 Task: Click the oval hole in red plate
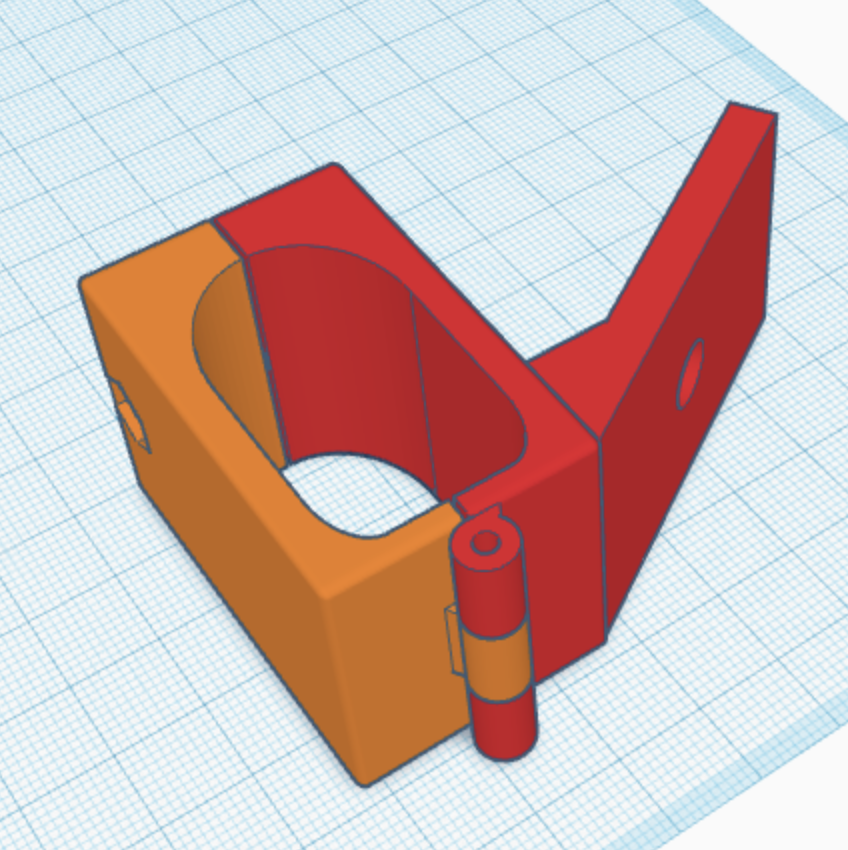pos(690,374)
